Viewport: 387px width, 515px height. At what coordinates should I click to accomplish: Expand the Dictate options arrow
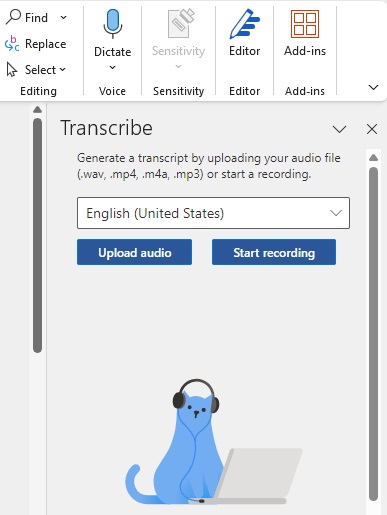[x=113, y=68]
